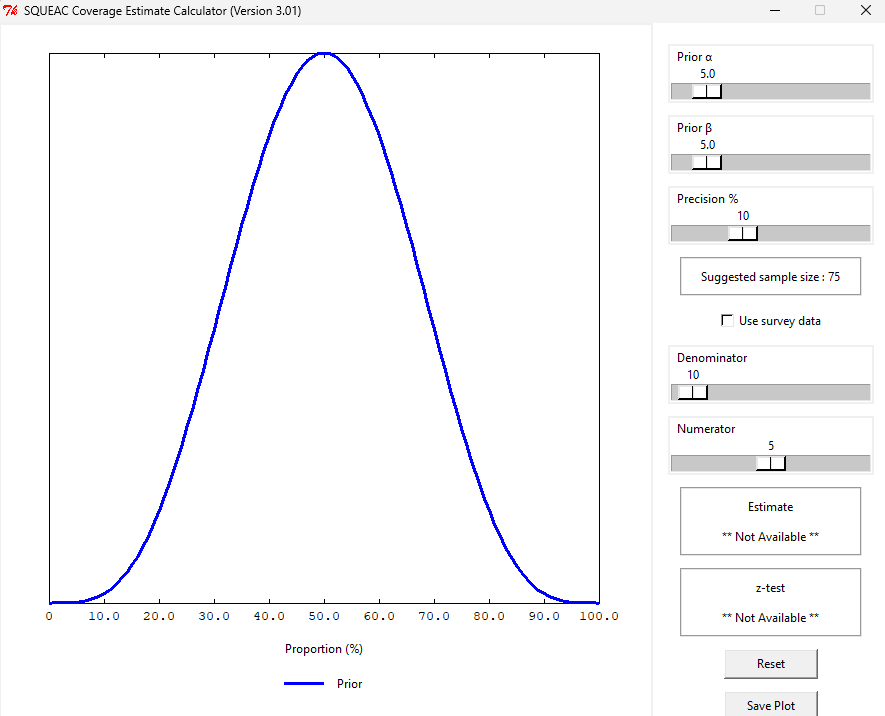Click the Precision % slider handle
The height and width of the screenshot is (716, 885).
743,234
